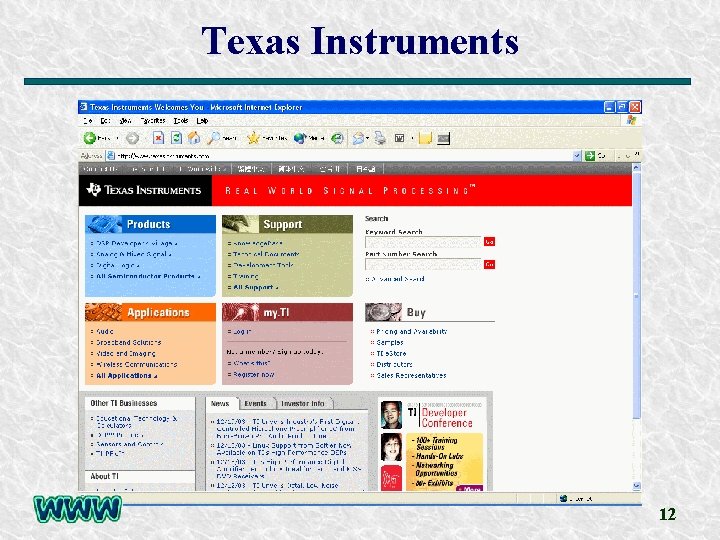The image size is (720, 540).
Task: Open the Search magnifier icon
Action: (x=214, y=138)
